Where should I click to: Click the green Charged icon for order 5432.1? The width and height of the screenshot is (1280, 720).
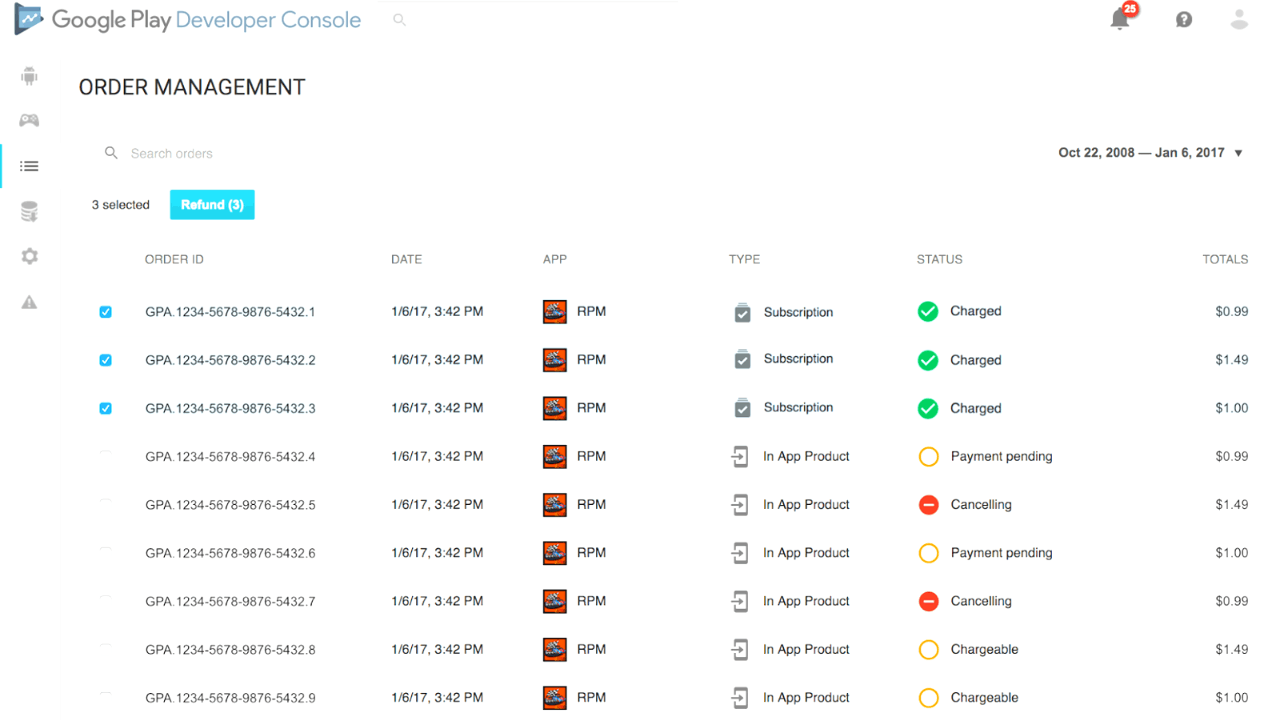click(928, 311)
